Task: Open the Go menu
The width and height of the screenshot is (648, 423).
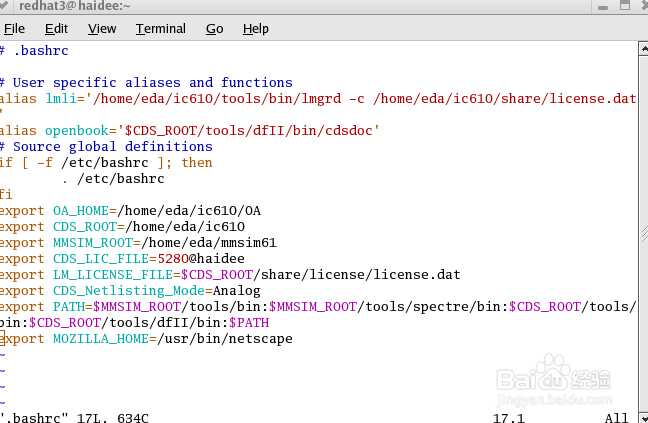Action: click(214, 29)
